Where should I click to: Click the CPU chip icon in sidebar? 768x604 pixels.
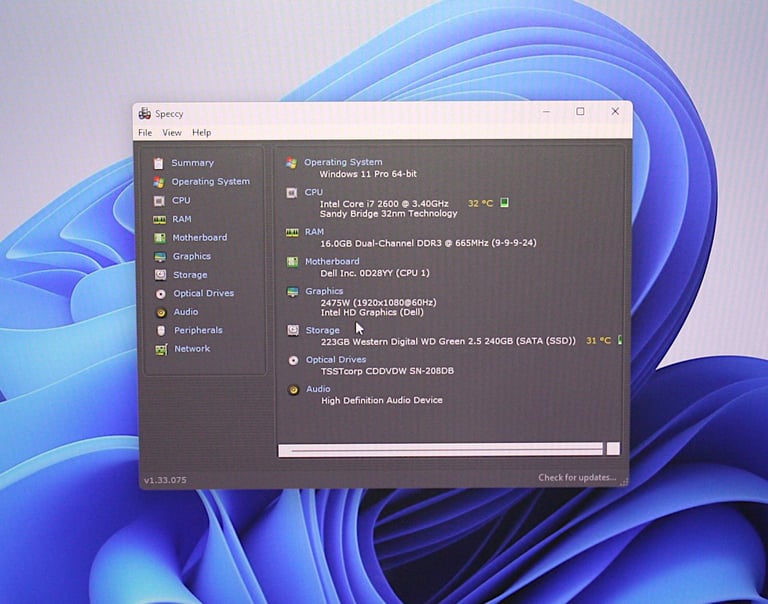(159, 201)
